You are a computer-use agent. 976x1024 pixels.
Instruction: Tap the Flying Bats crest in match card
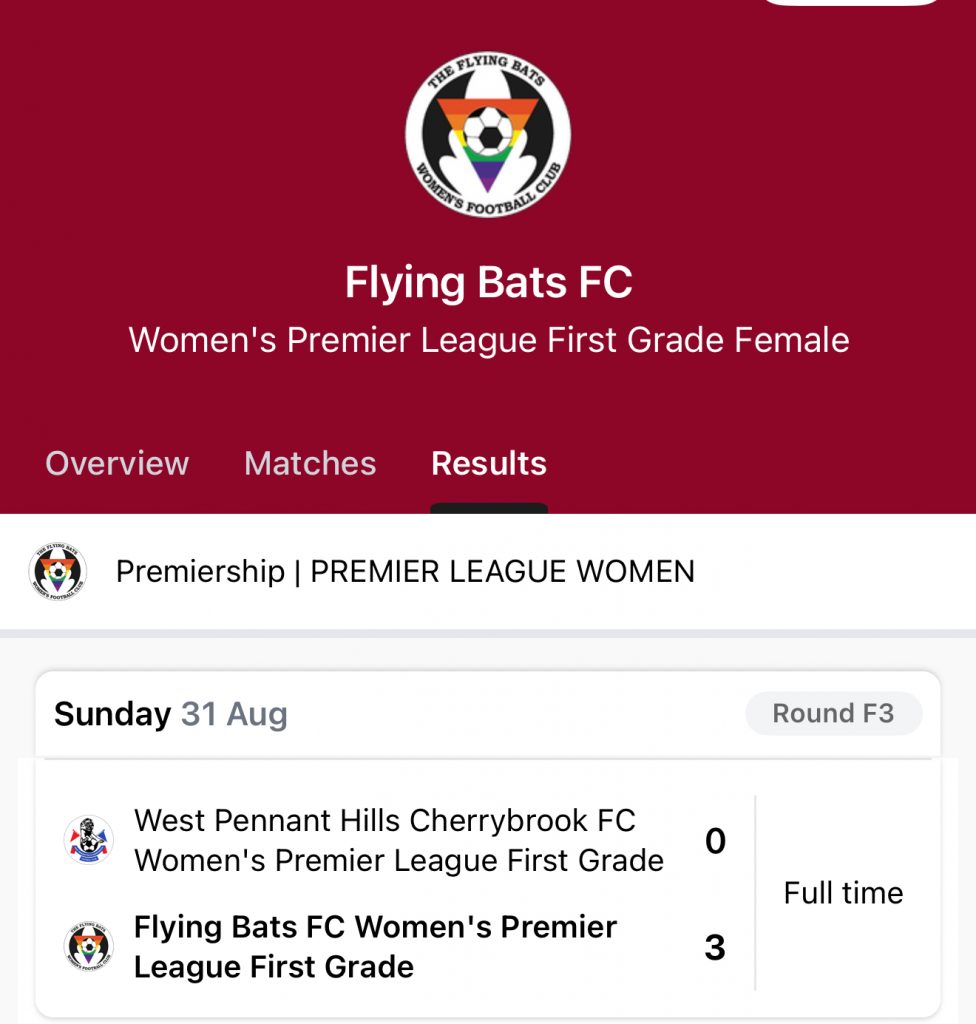88,946
